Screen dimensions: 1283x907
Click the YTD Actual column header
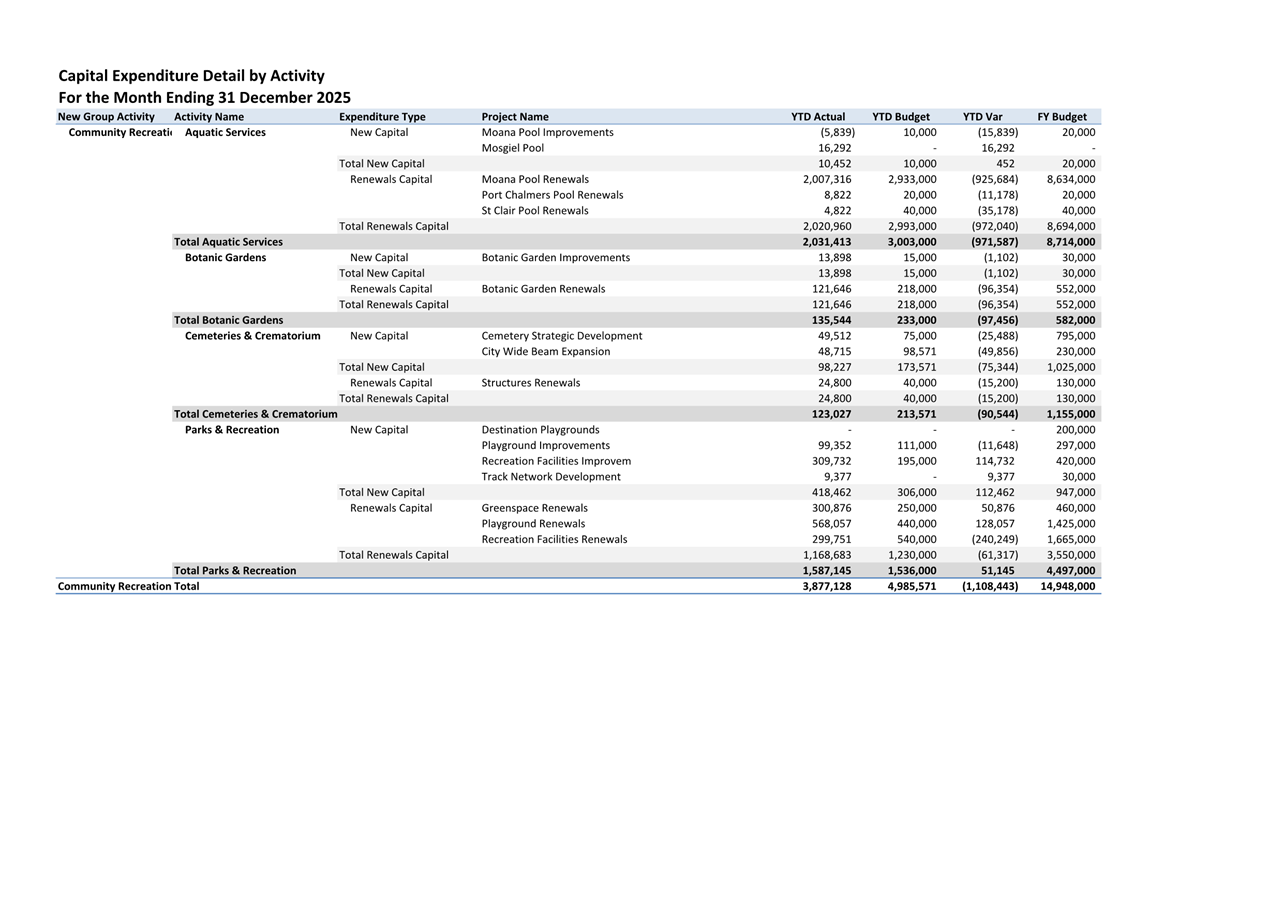click(817, 117)
